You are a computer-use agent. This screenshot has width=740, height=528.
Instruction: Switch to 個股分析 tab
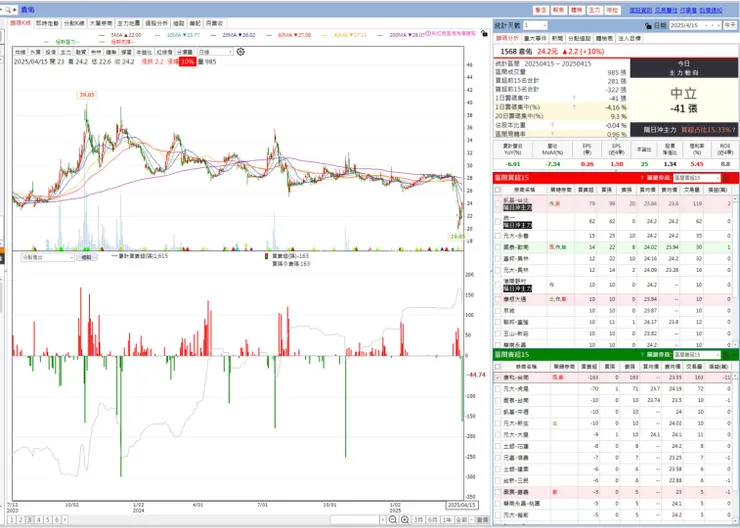(x=156, y=23)
